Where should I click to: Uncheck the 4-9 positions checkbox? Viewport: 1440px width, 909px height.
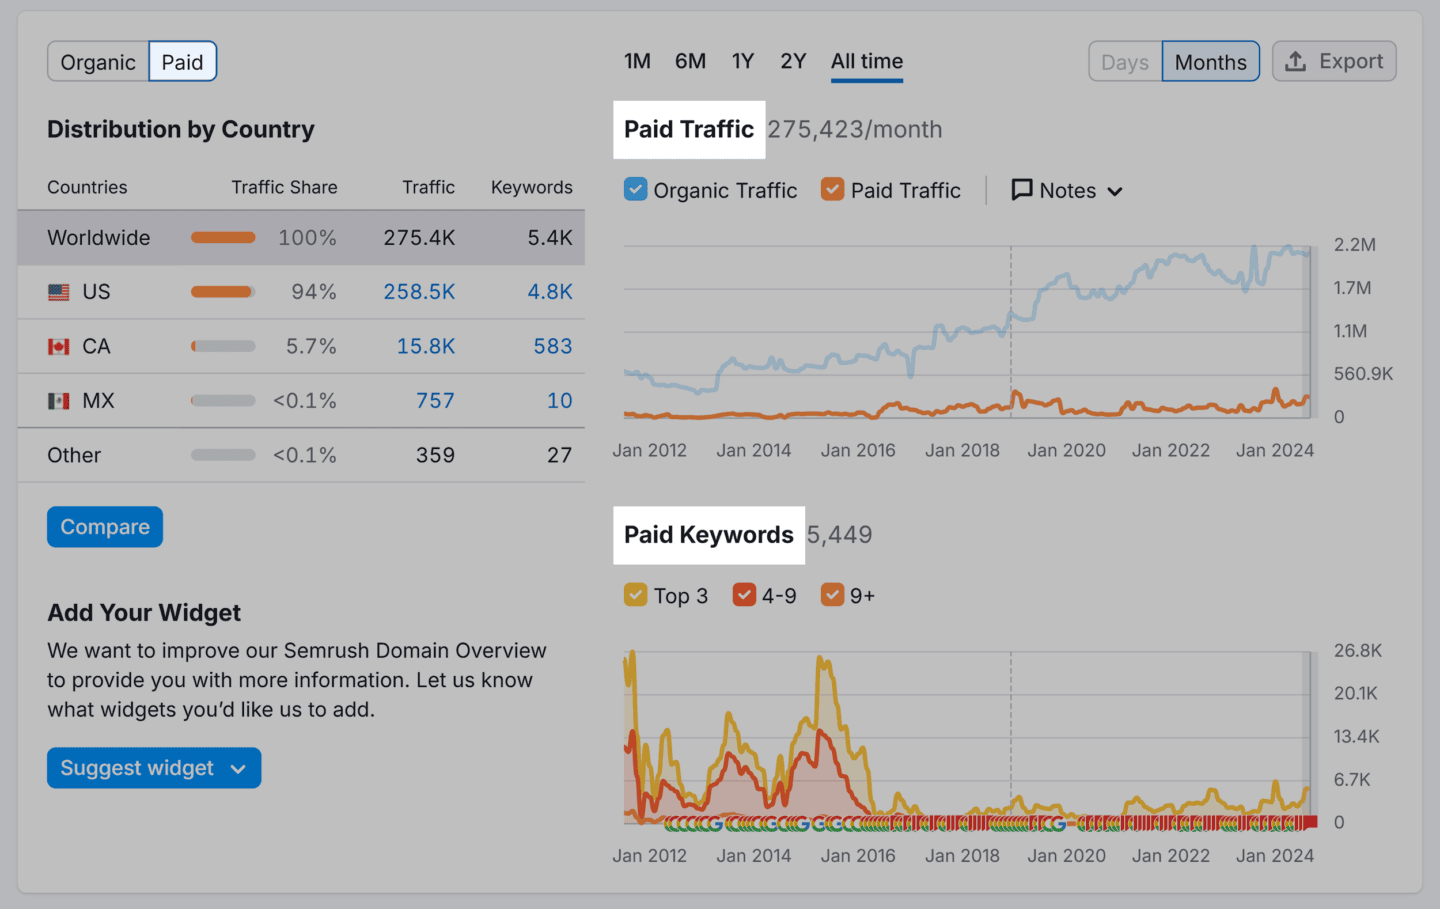point(744,594)
